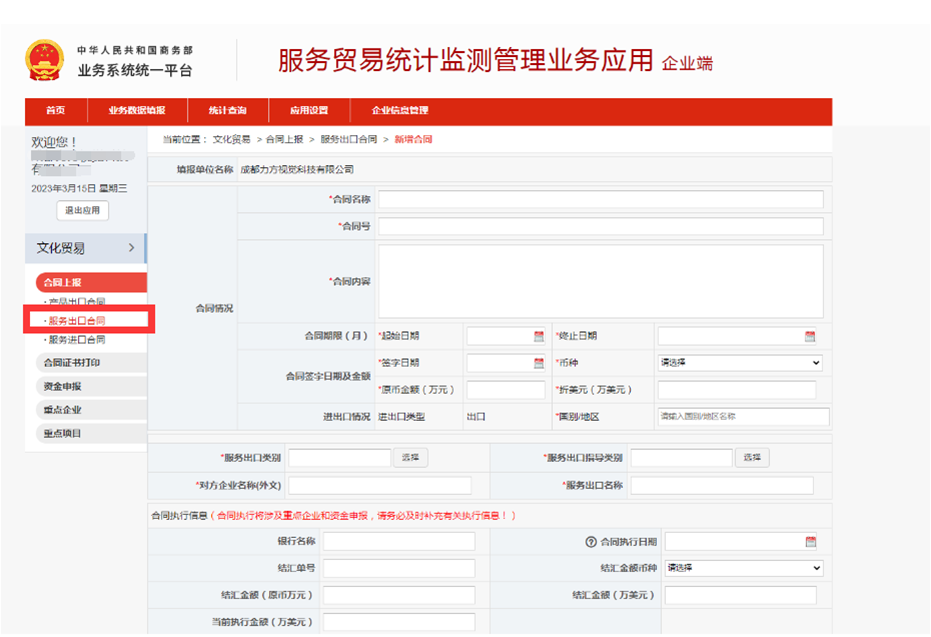The width and height of the screenshot is (931, 637).
Task: Click 选择 button next to 服务出口类别
Action: tap(411, 458)
